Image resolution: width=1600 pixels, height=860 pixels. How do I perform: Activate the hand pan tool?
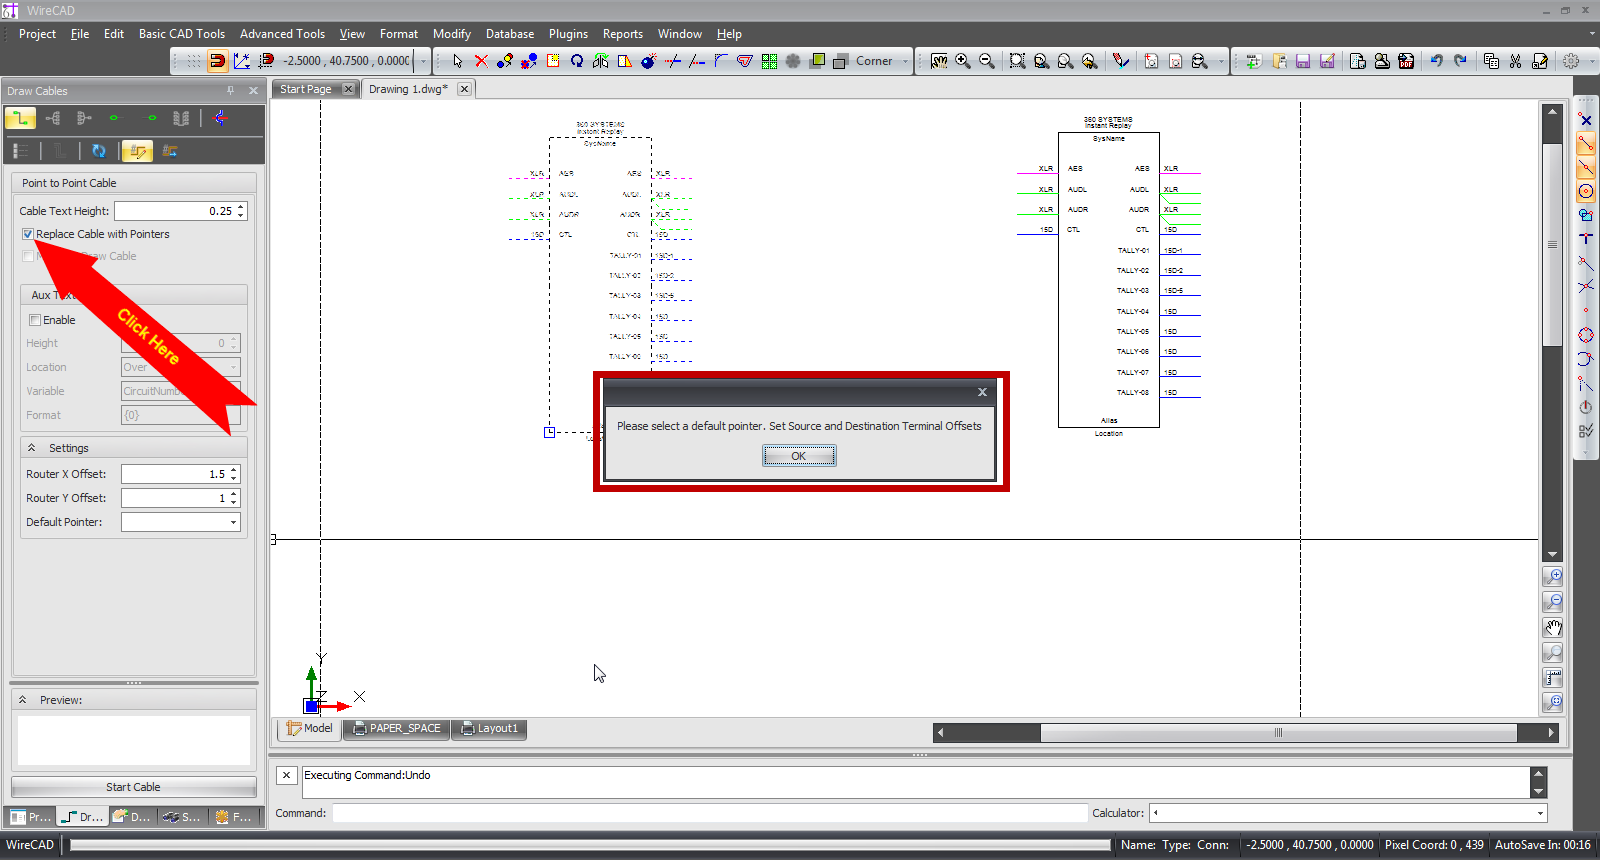tap(939, 61)
